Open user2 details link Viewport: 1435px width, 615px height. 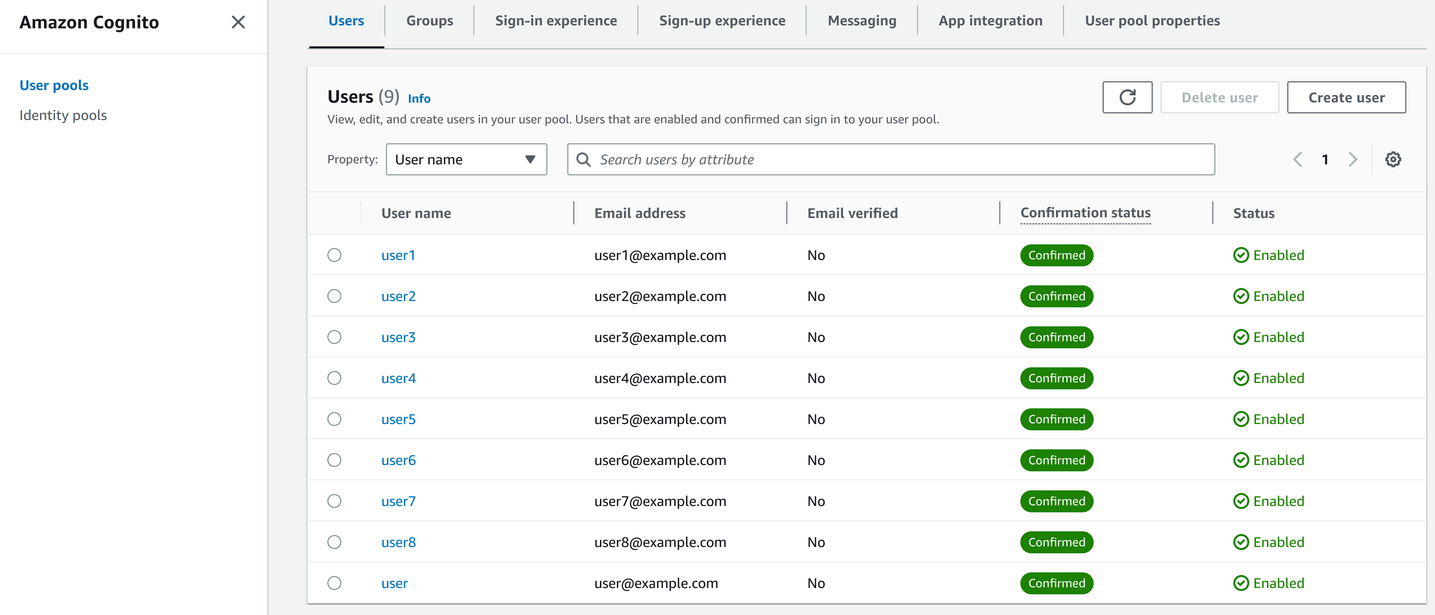[x=398, y=296]
